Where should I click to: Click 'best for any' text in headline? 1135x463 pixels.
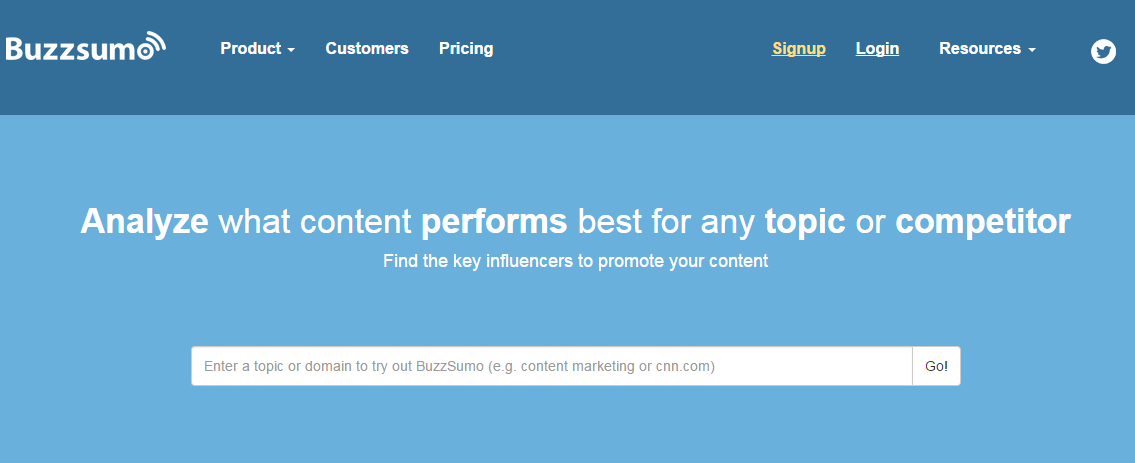666,222
